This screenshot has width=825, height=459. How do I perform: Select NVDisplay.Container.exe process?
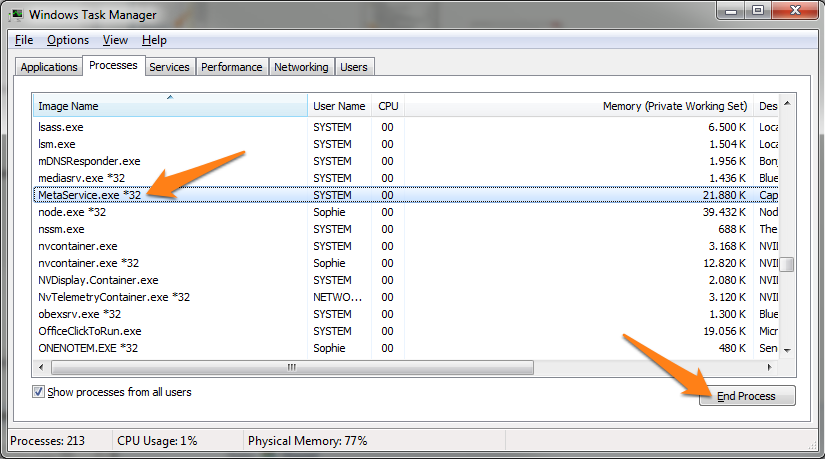tap(405, 280)
